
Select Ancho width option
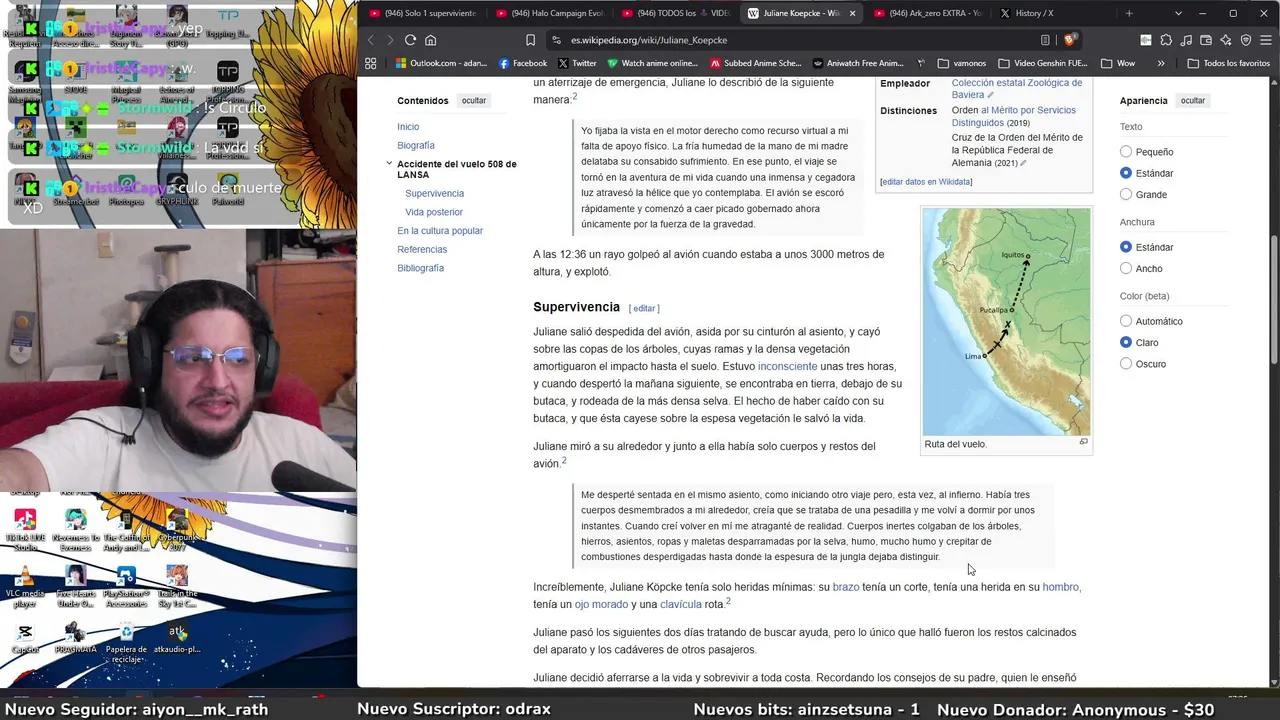tap(1126, 268)
